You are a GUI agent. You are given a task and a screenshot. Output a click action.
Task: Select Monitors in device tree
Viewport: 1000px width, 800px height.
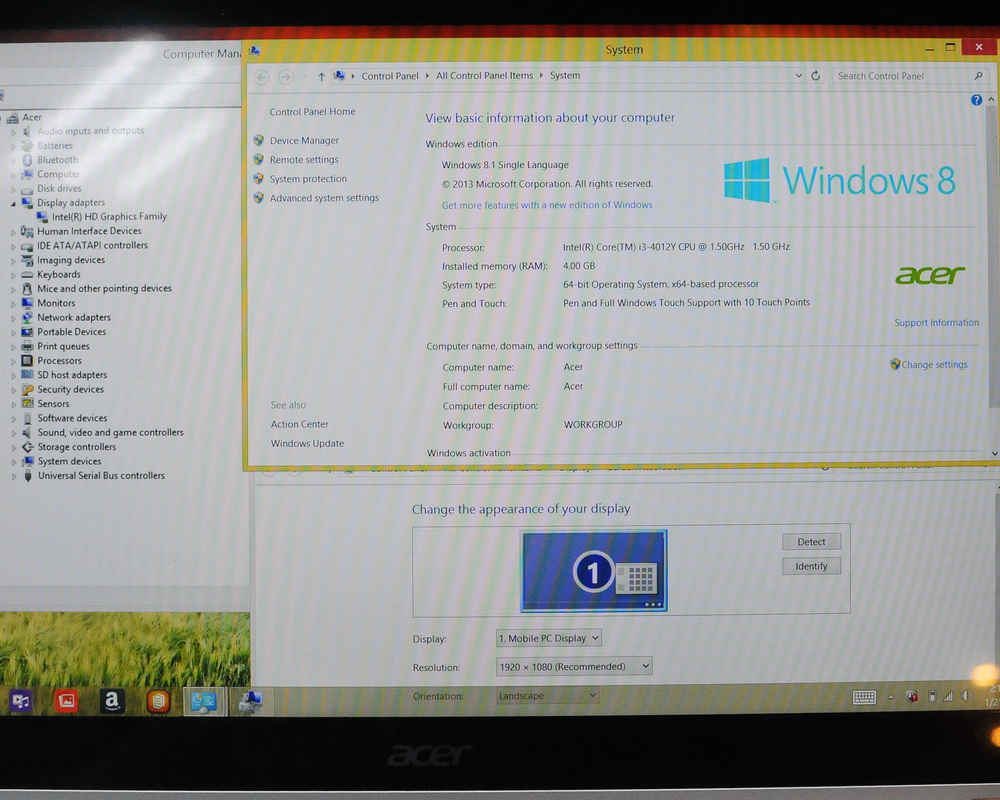tap(56, 303)
